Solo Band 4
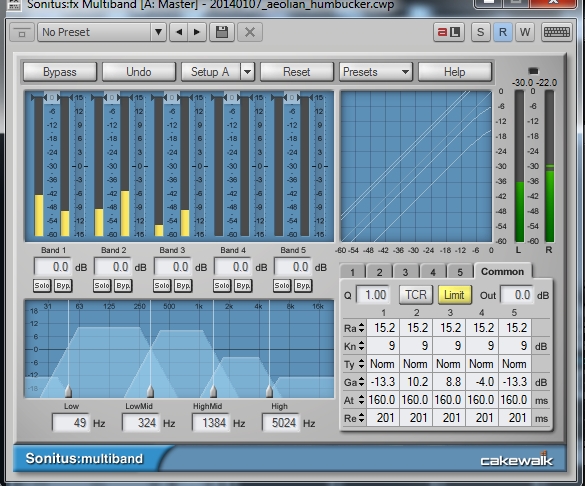 coord(222,286)
